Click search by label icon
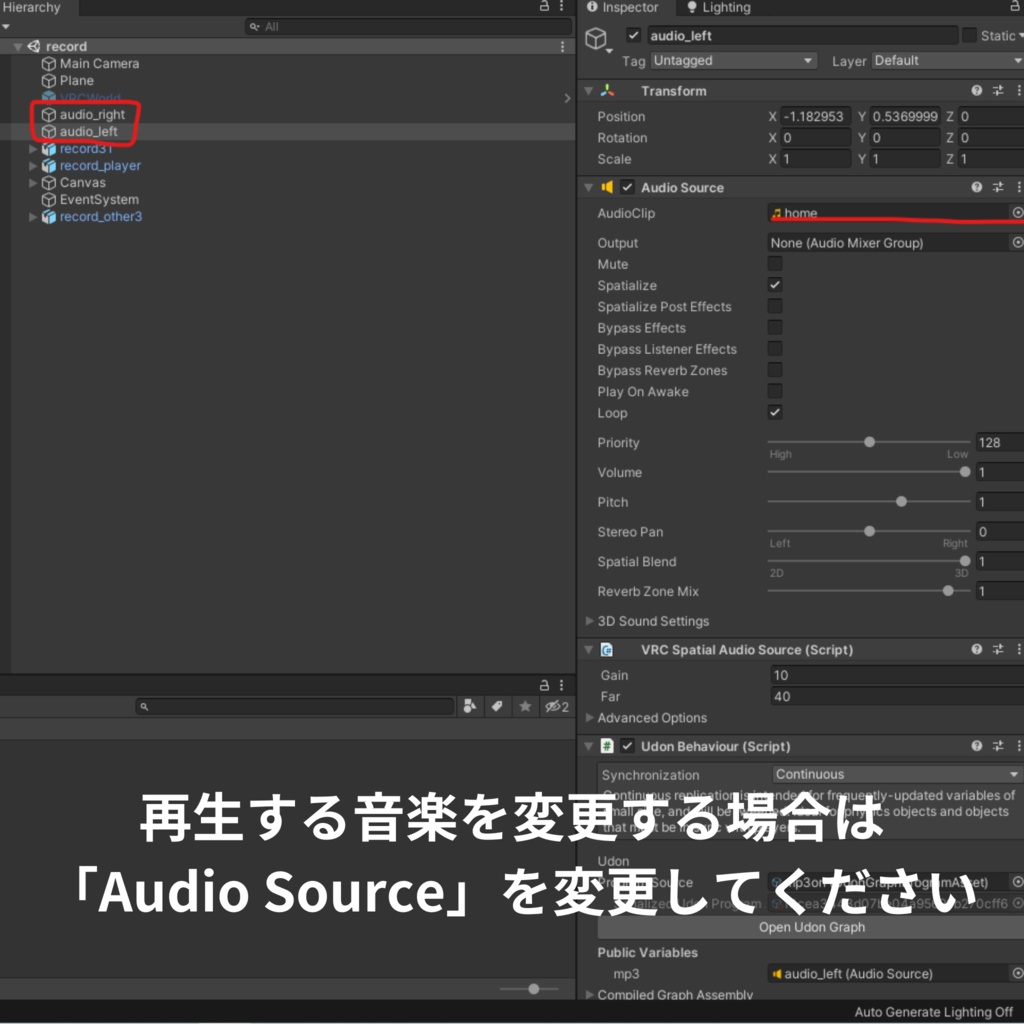The height and width of the screenshot is (1024, 1024). pos(497,706)
